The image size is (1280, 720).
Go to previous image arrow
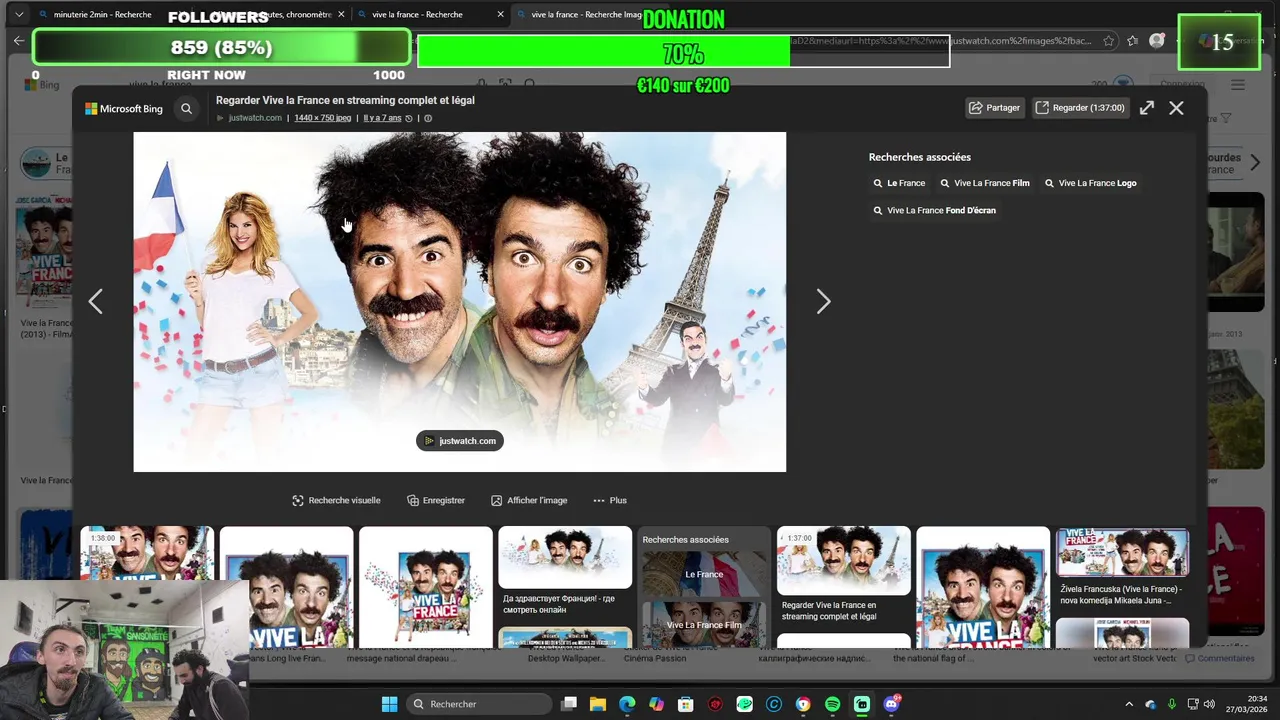[95, 301]
